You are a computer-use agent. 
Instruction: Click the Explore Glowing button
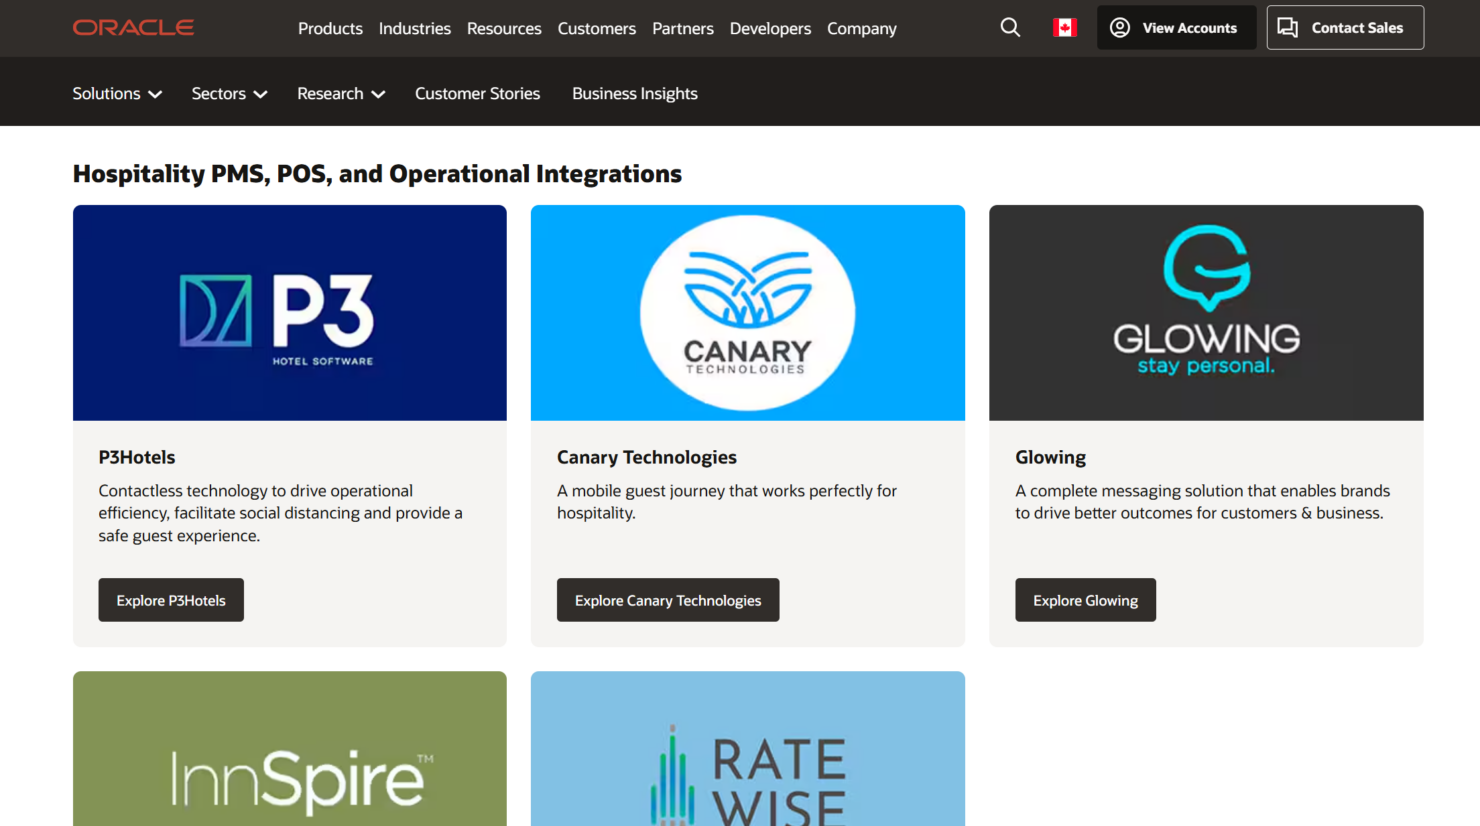1085,600
